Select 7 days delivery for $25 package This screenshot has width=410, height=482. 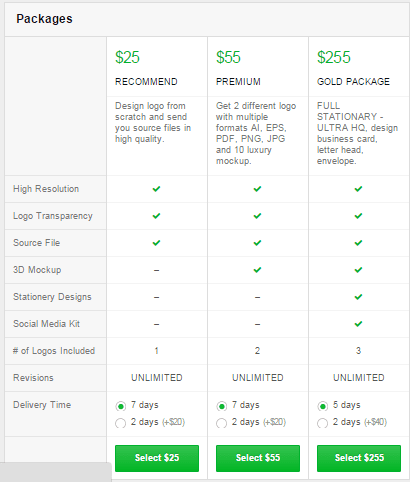tap(121, 406)
